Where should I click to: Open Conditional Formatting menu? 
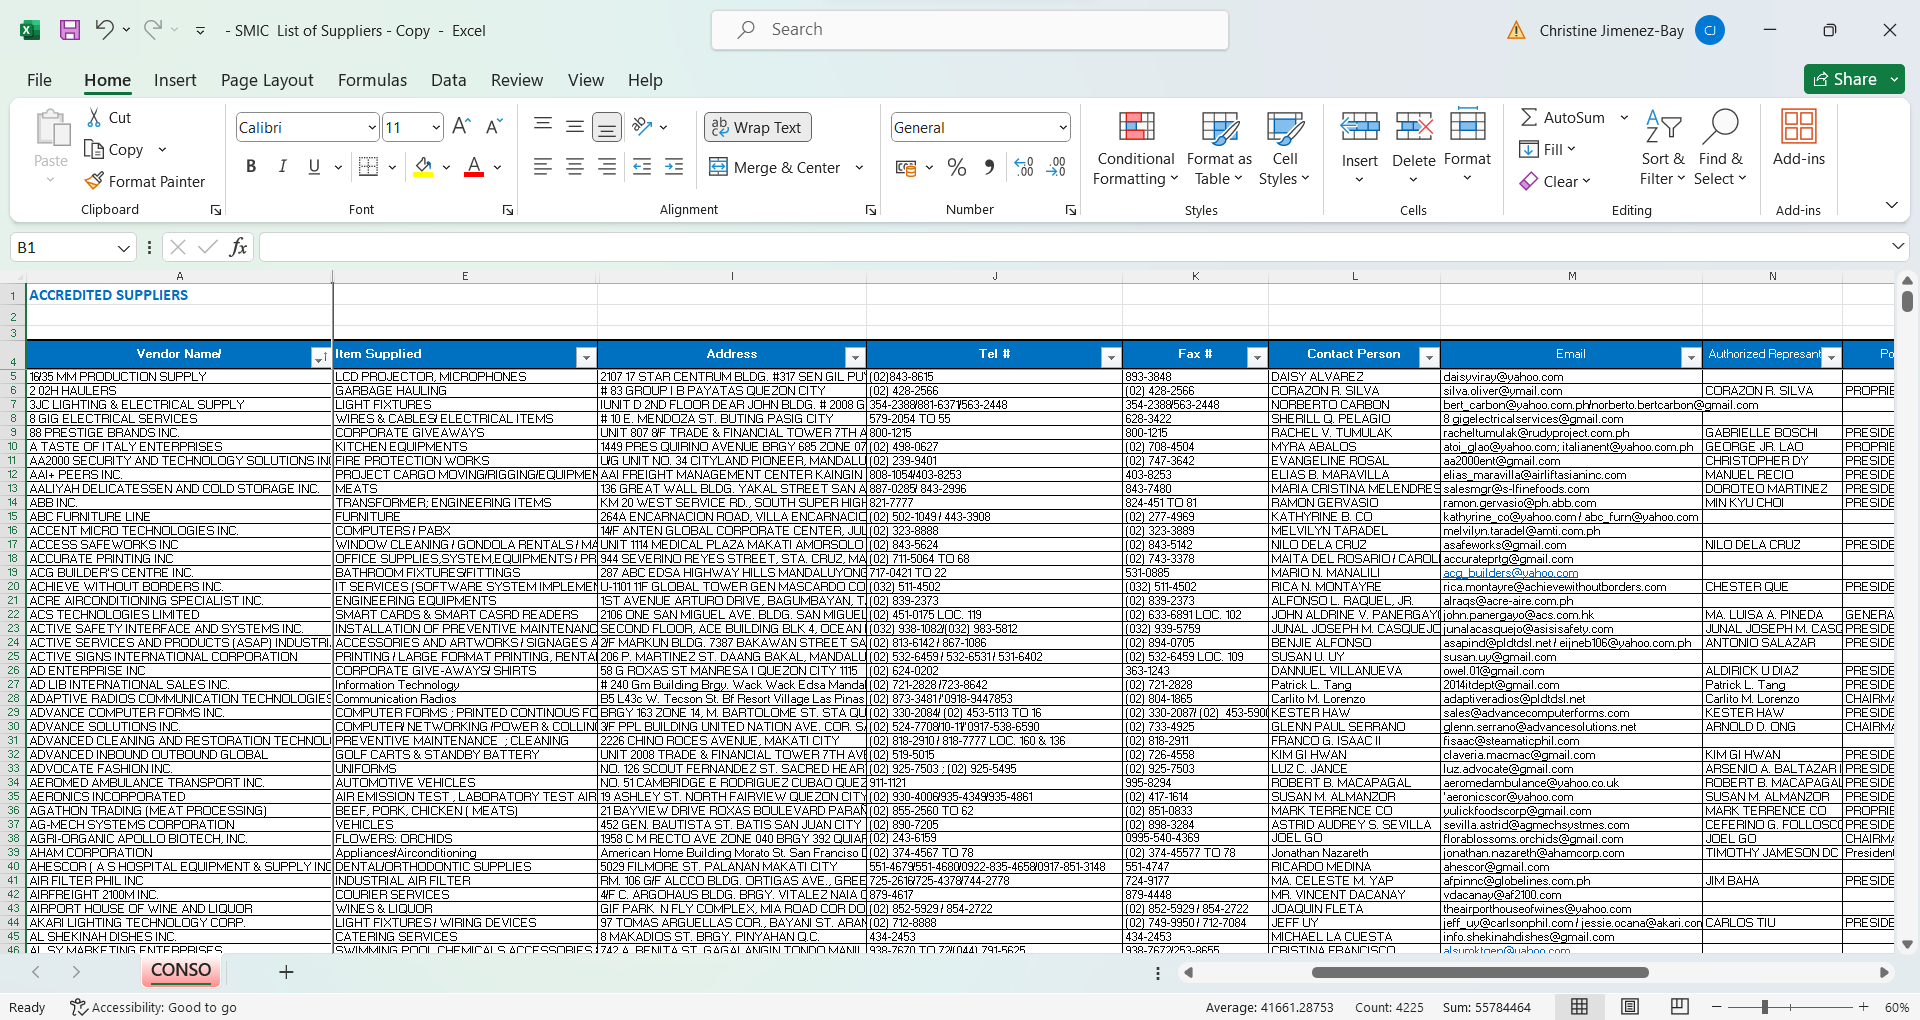[1136, 148]
